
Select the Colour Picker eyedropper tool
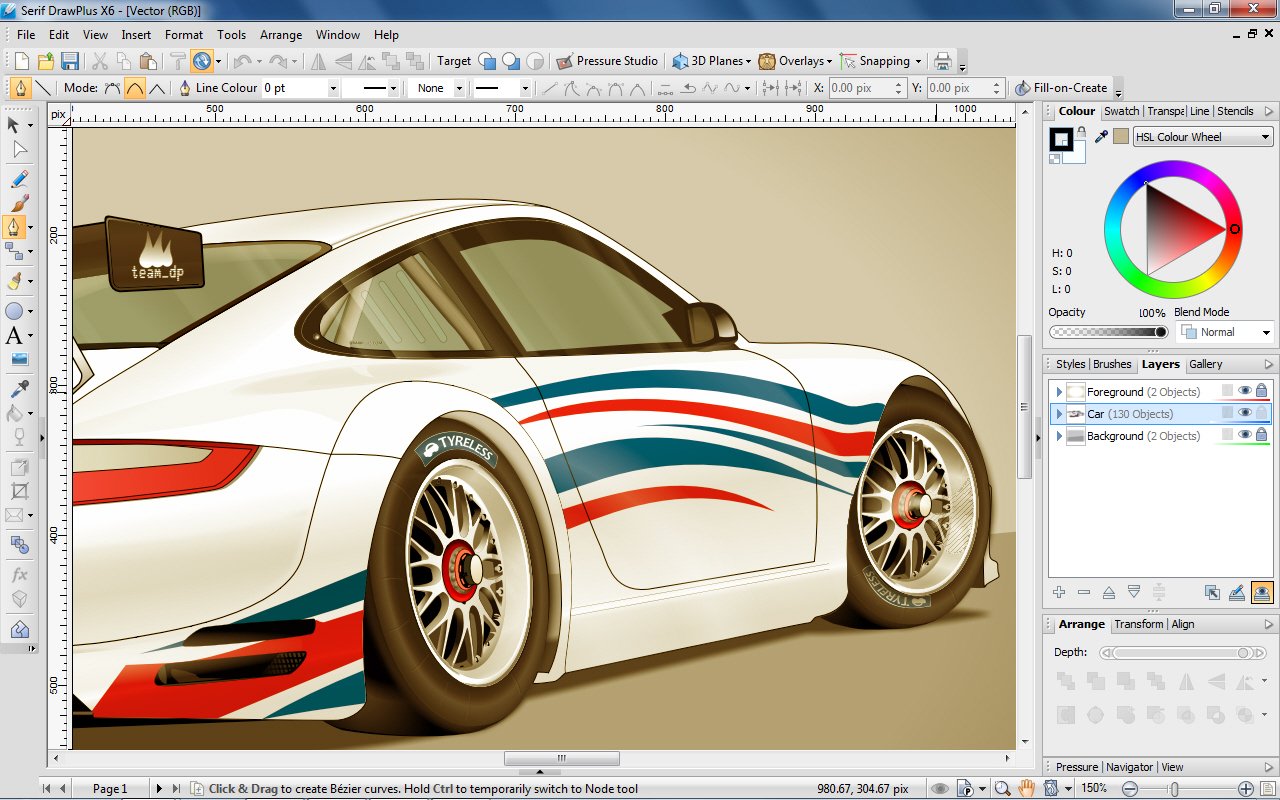[18, 388]
